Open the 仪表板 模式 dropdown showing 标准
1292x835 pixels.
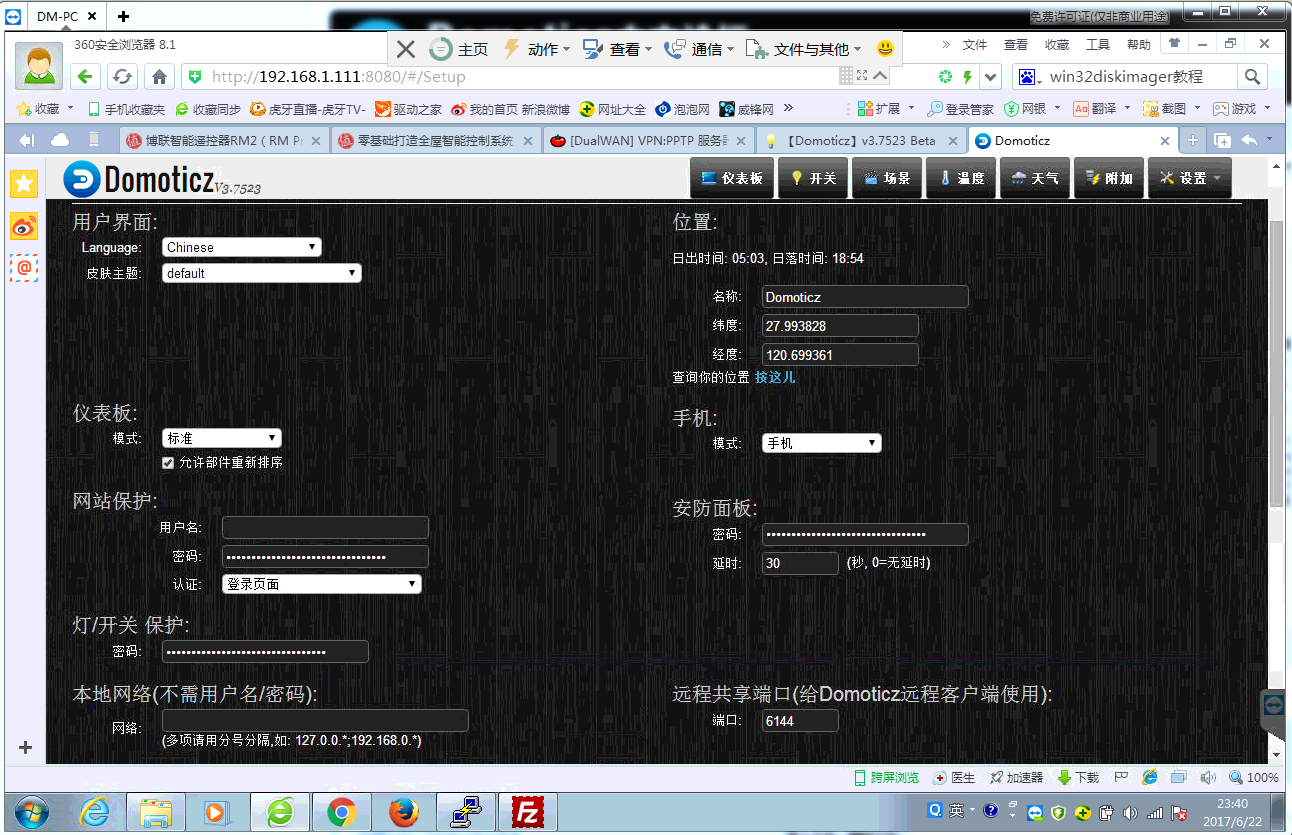click(221, 438)
